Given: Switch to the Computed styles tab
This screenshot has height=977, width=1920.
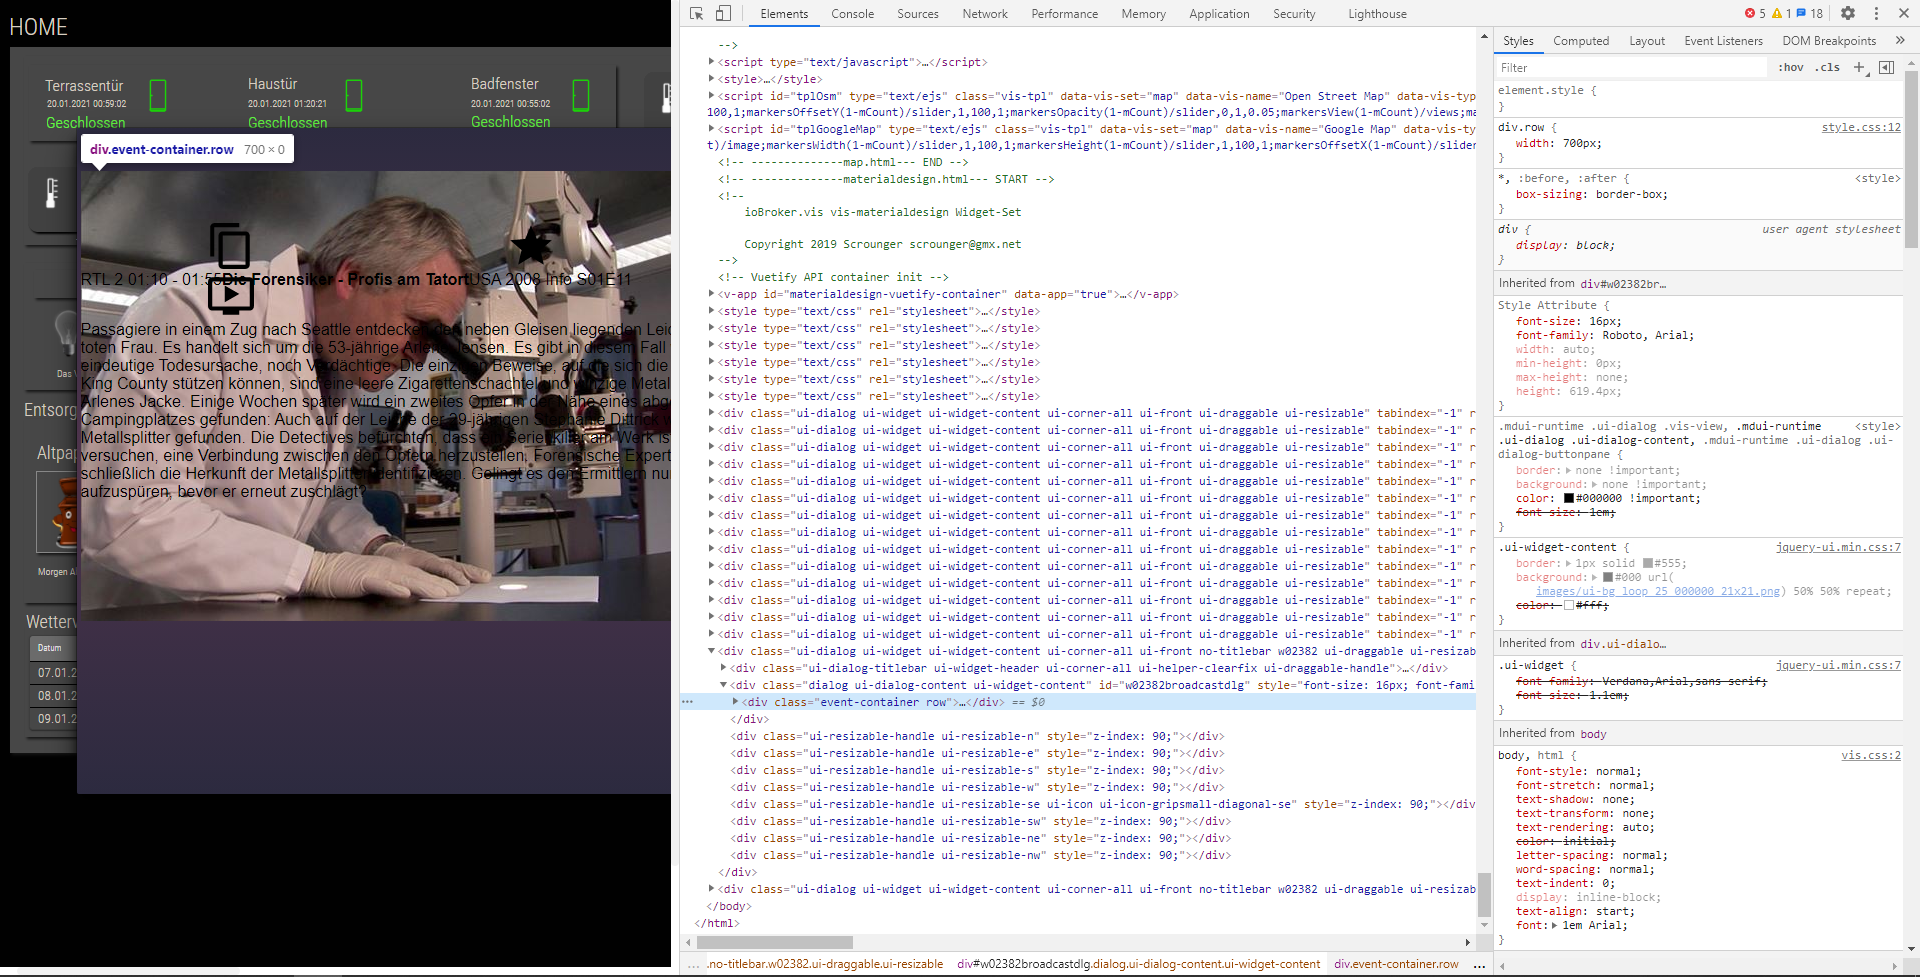Looking at the screenshot, I should [x=1581, y=41].
